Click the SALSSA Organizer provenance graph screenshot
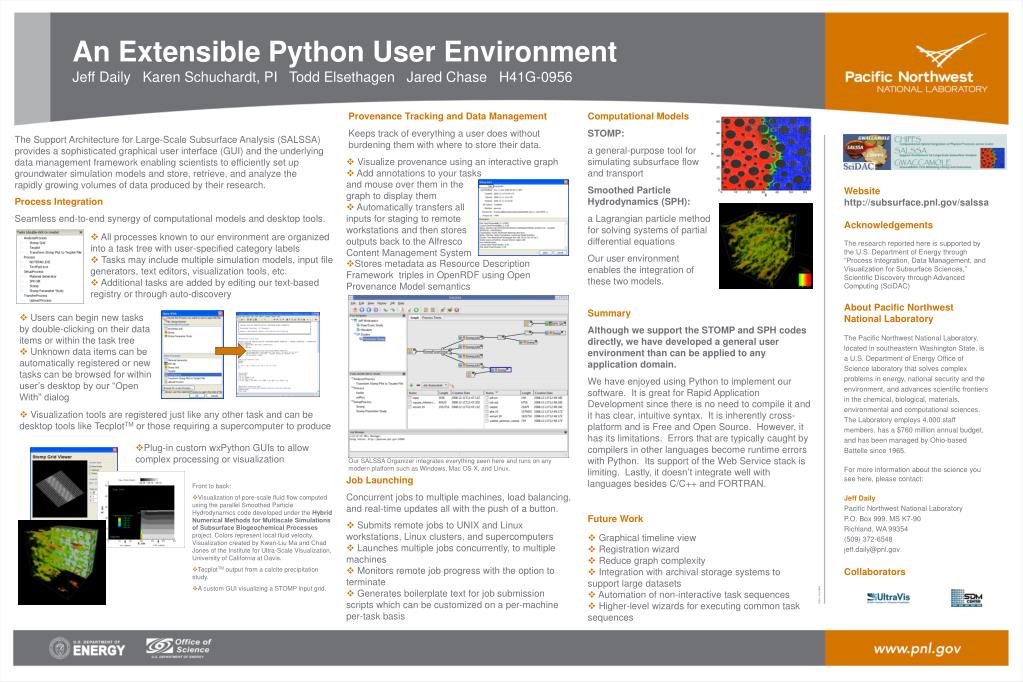1023x682 pixels. (x=459, y=375)
